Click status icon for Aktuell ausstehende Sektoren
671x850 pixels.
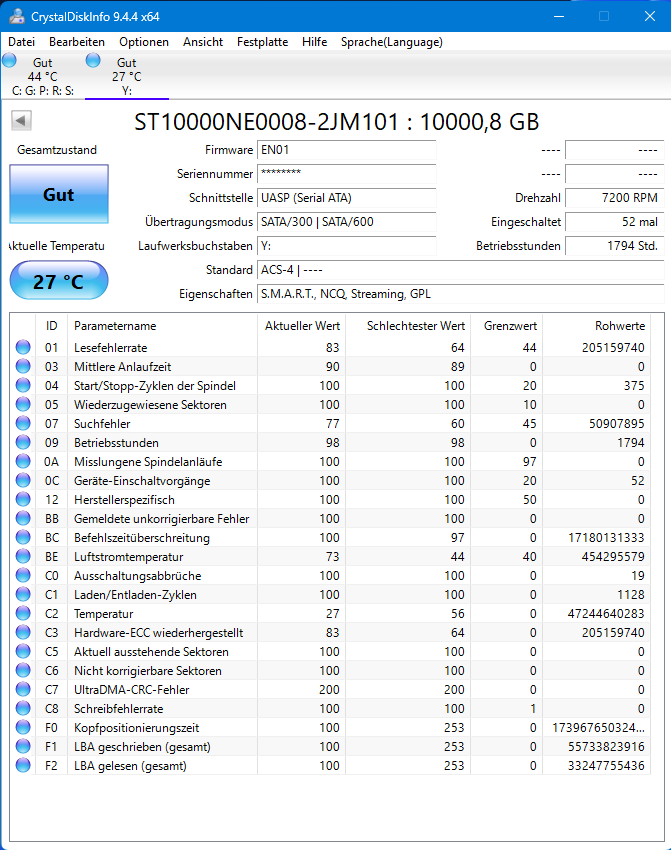tap(23, 651)
